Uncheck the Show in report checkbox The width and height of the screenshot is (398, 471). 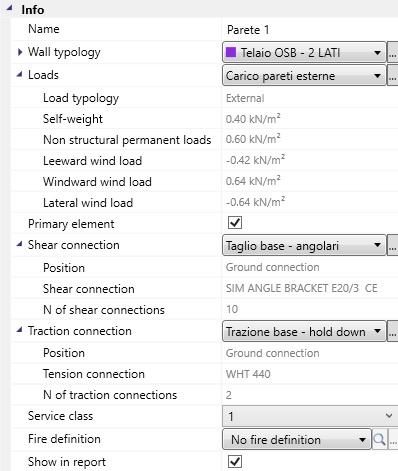pos(235,462)
